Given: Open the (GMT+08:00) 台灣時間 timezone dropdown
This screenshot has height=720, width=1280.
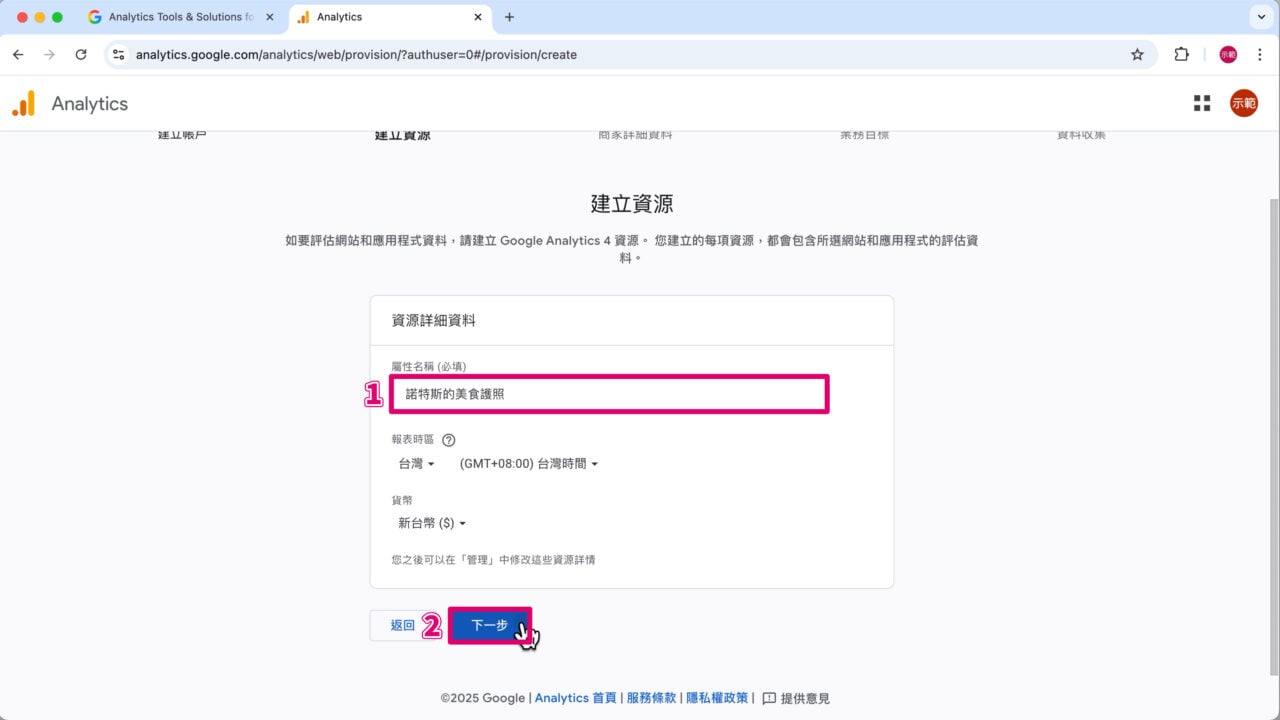Looking at the screenshot, I should tap(527, 463).
